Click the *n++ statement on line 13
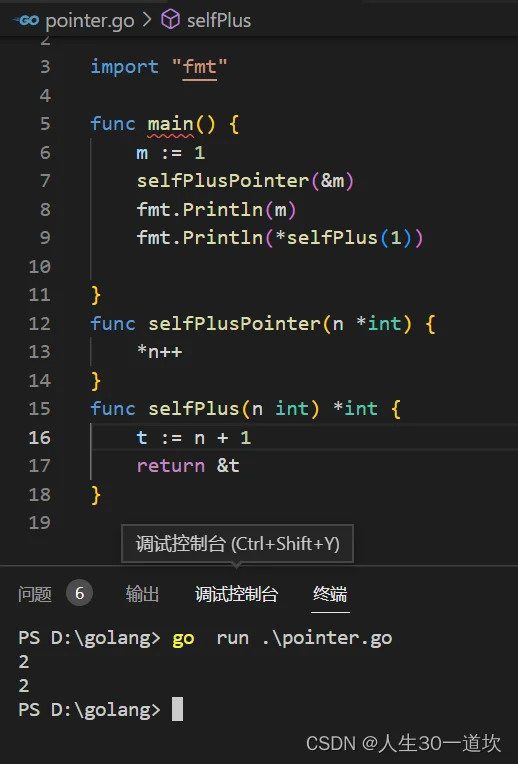This screenshot has height=764, width=518. pos(160,351)
